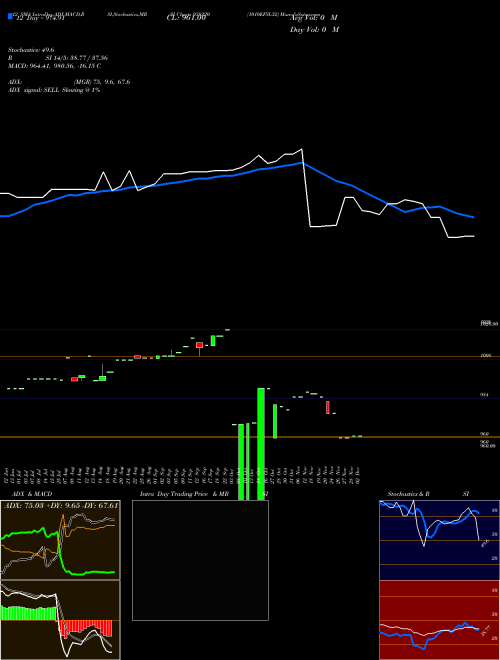The width and height of the screenshot is (500, 660).
Task: Click the MACD: 964.41, 980.56 values line
Action: coord(54,66)
